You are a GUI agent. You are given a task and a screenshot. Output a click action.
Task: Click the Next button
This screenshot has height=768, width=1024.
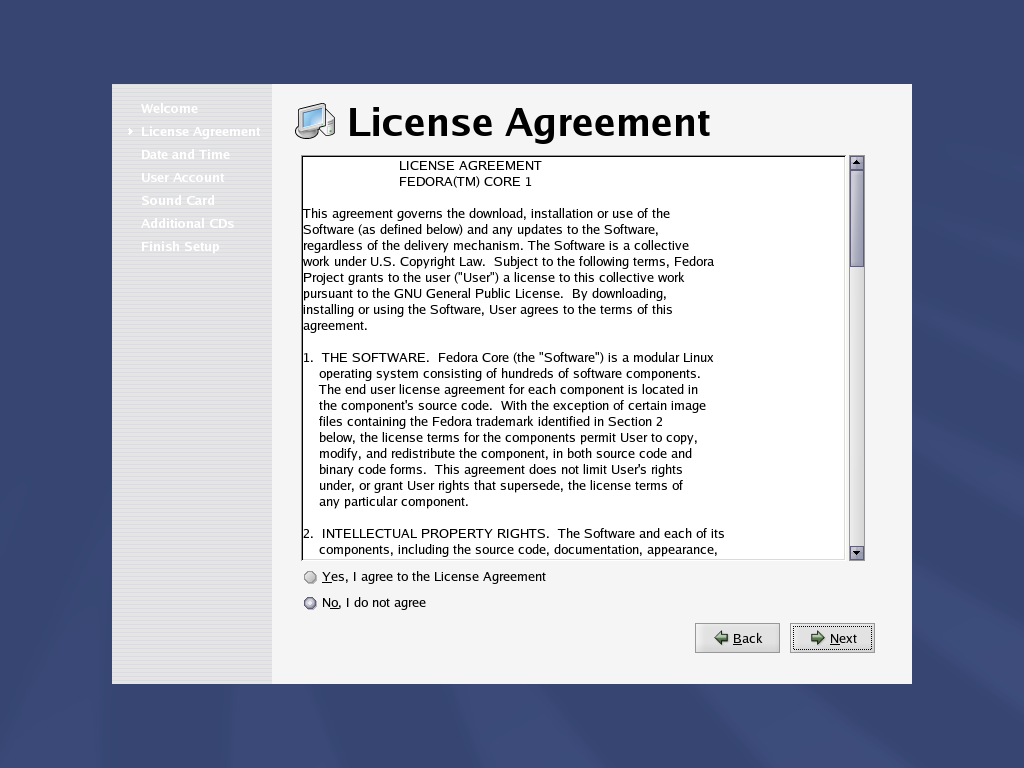click(x=832, y=638)
